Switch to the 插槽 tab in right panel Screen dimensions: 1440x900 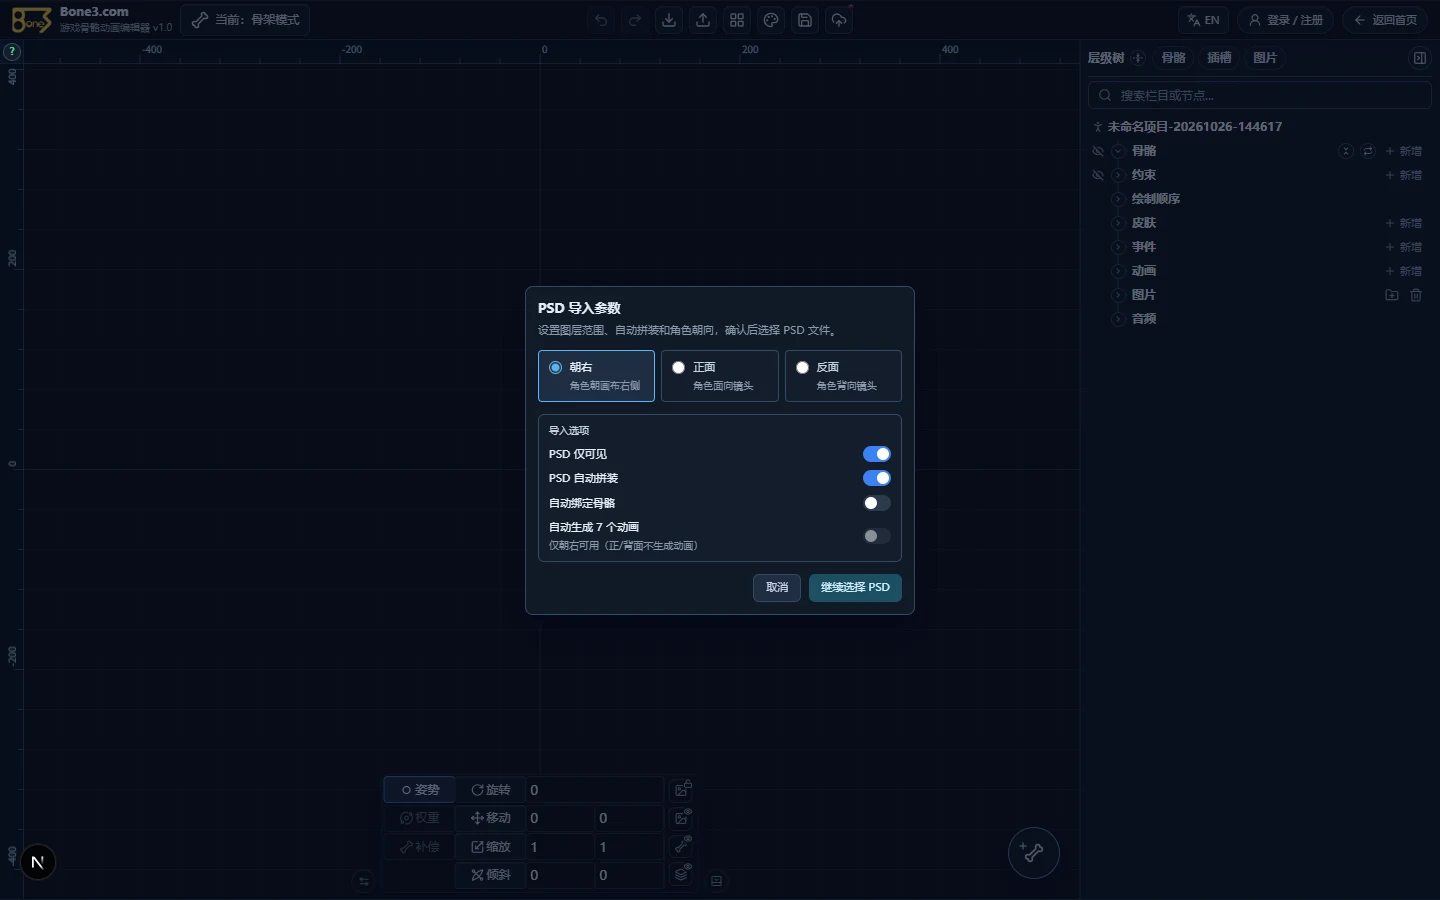pyautogui.click(x=1219, y=58)
